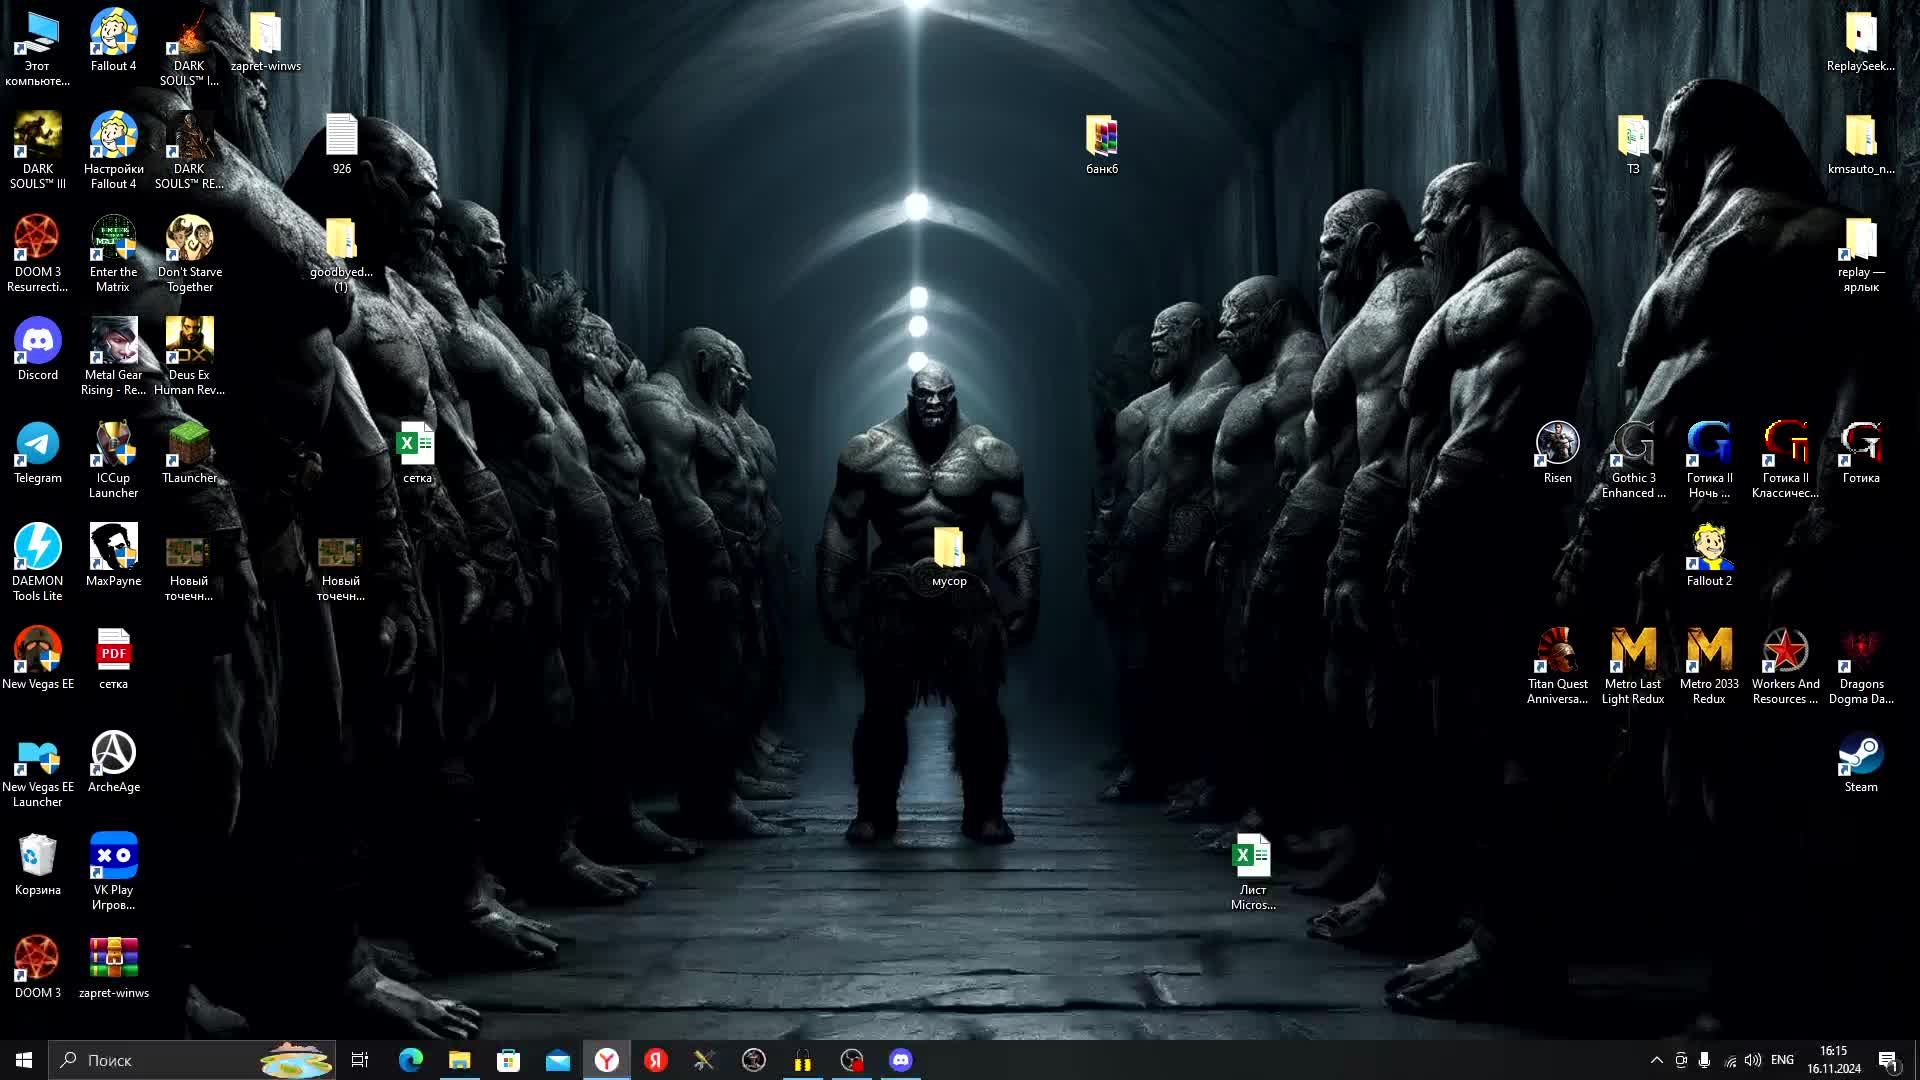Open the Discord taskbar button
Screen dimensions: 1920x1080
click(x=901, y=1060)
